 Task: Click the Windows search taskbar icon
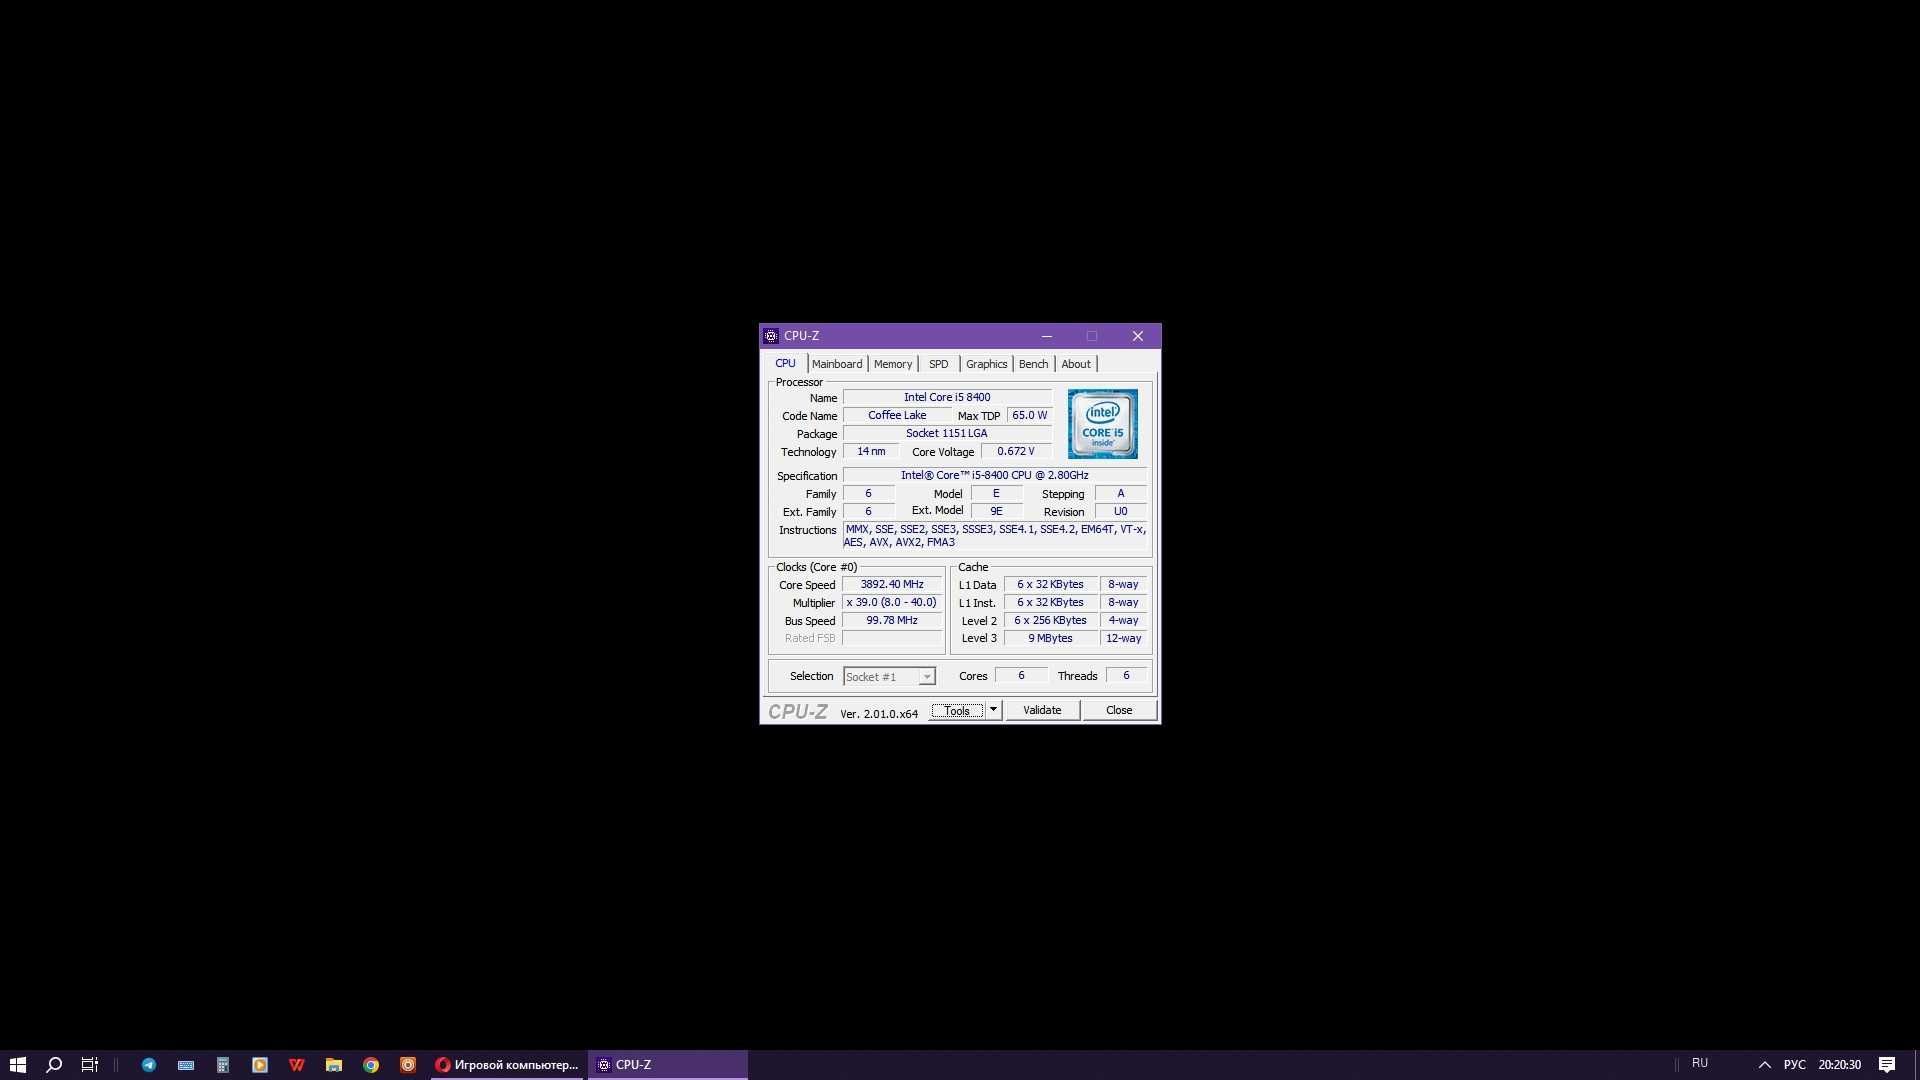coord(53,1064)
